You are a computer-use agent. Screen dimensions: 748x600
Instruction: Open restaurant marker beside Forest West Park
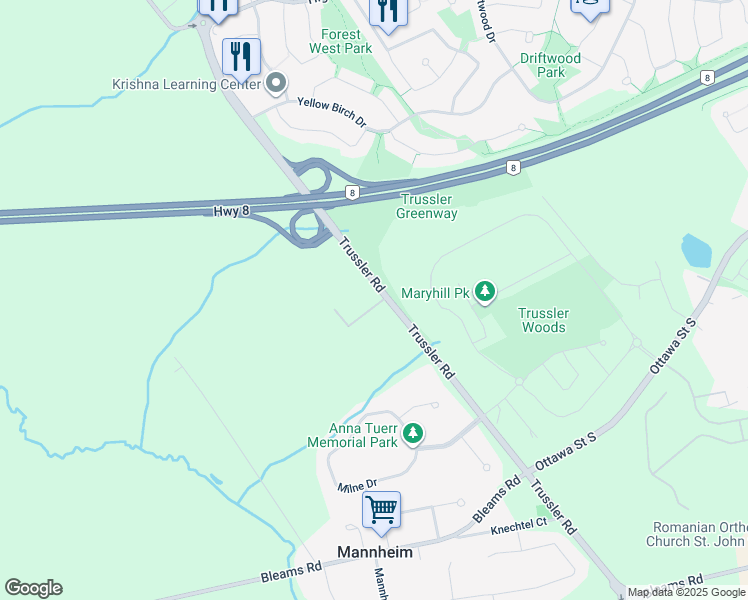click(388, 12)
